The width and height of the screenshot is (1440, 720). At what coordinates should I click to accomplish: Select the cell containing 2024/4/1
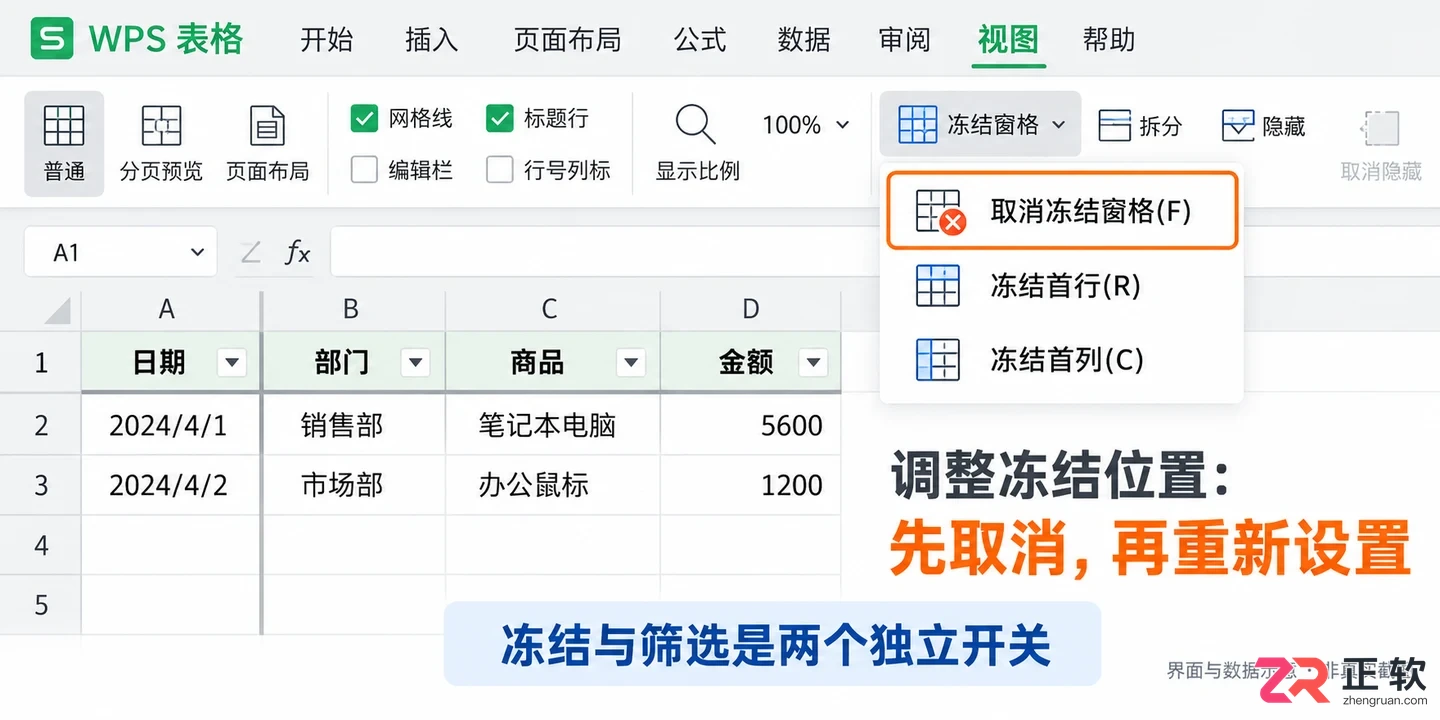coord(171,425)
